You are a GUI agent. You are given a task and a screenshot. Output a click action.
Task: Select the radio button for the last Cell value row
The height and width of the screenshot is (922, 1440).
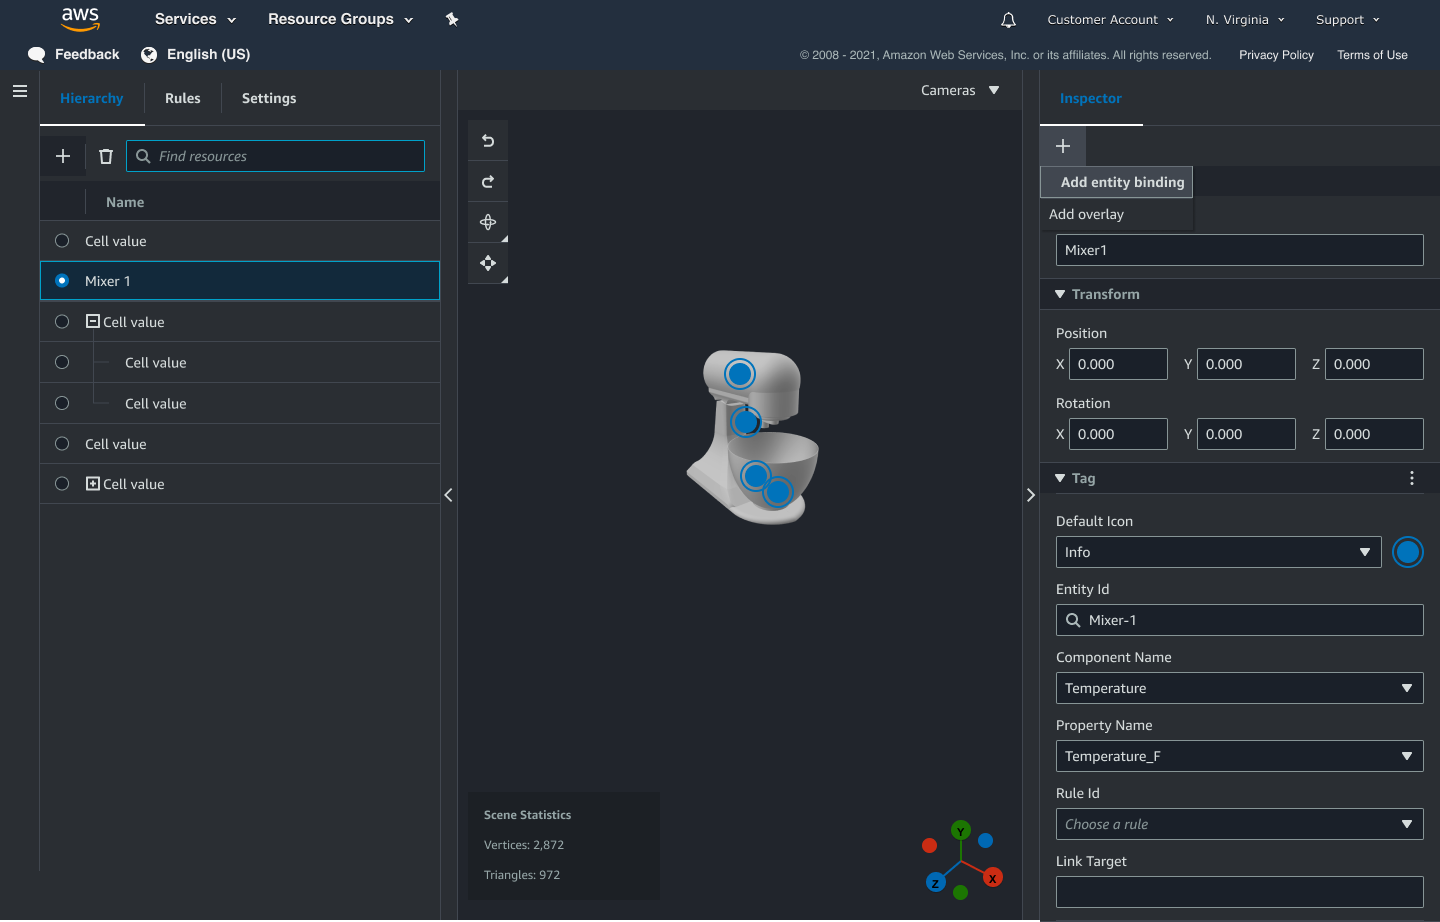point(61,483)
